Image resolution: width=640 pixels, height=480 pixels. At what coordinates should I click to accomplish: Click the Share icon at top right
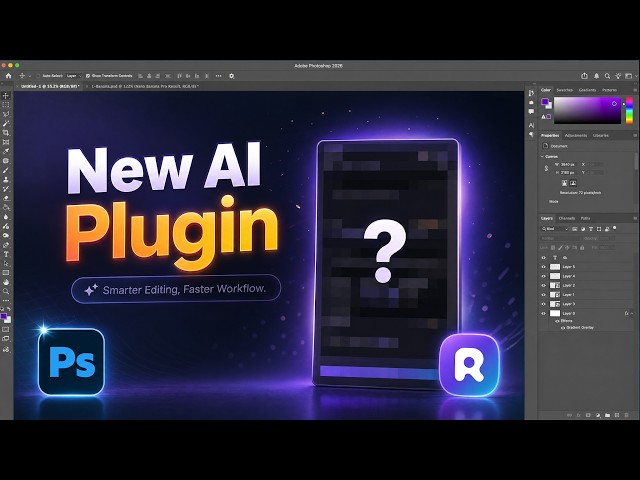coord(584,76)
